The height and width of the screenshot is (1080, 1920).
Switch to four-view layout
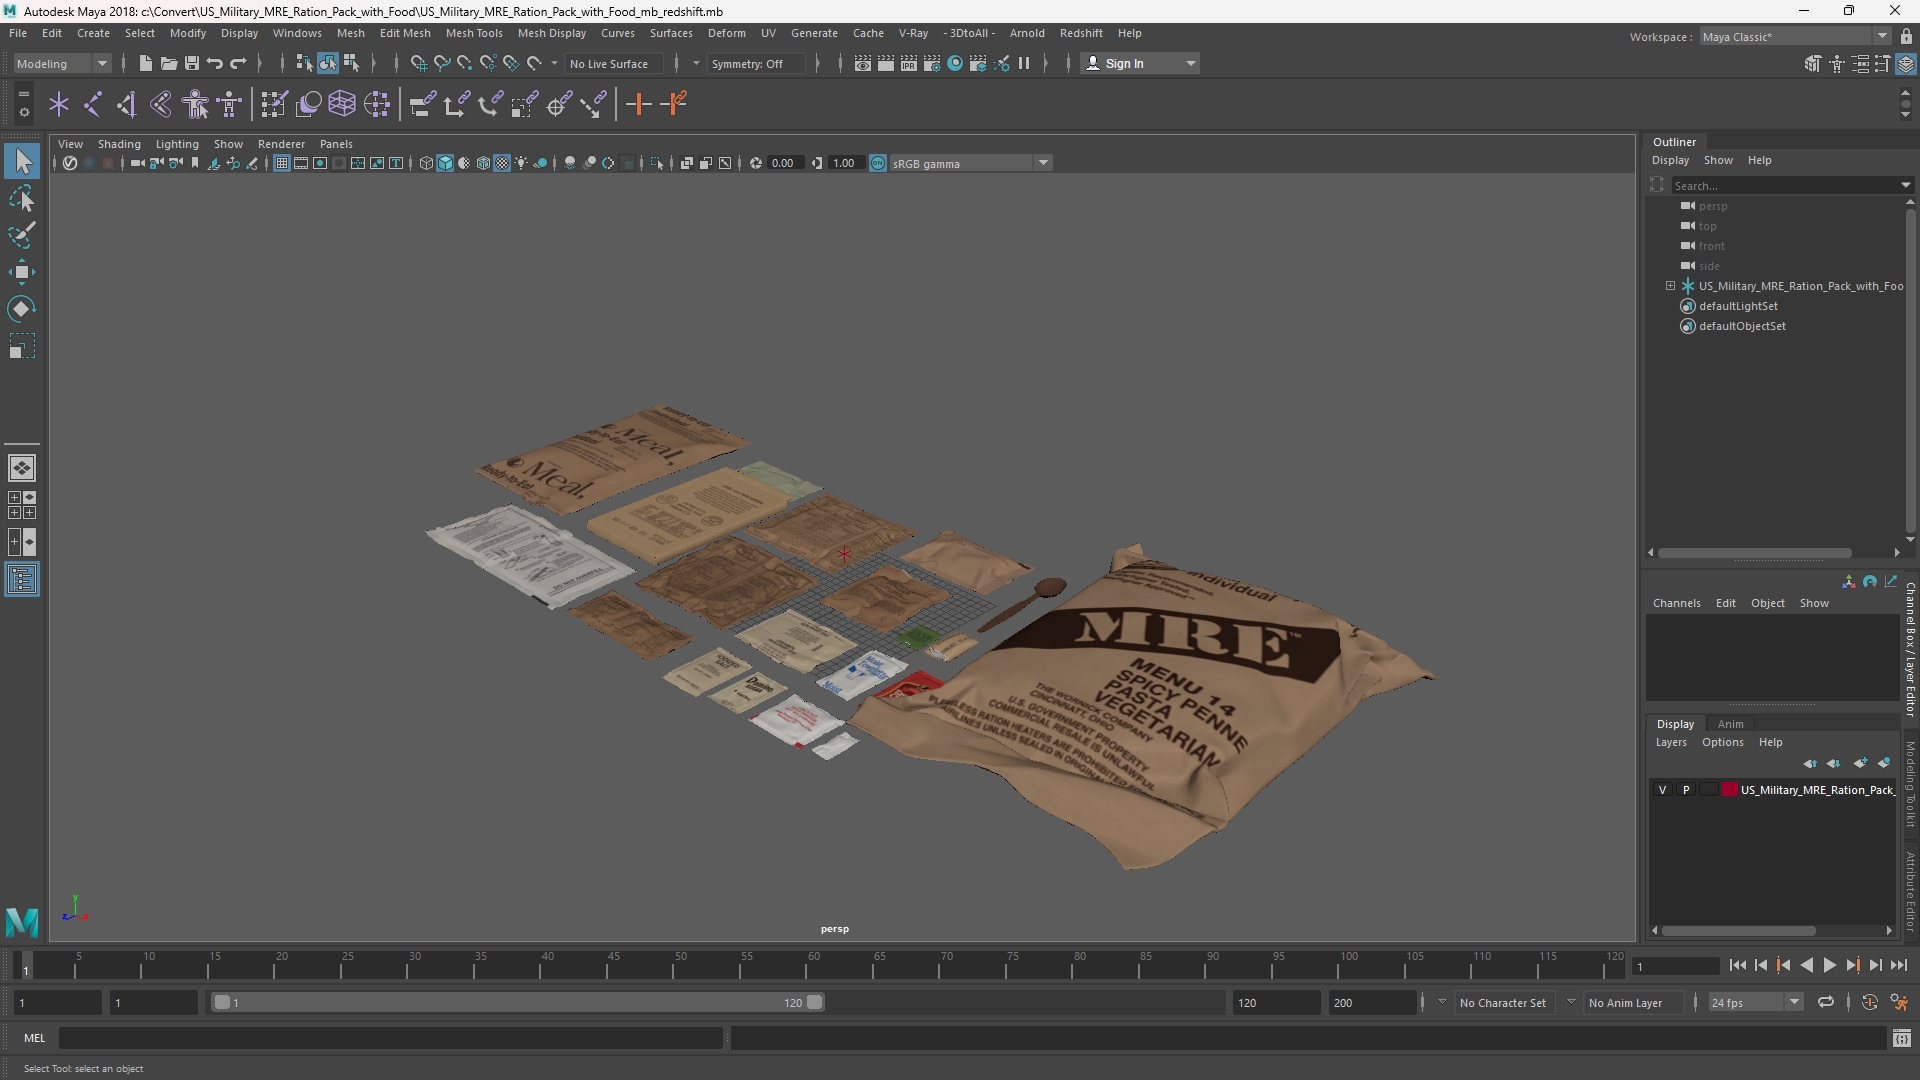click(x=22, y=505)
